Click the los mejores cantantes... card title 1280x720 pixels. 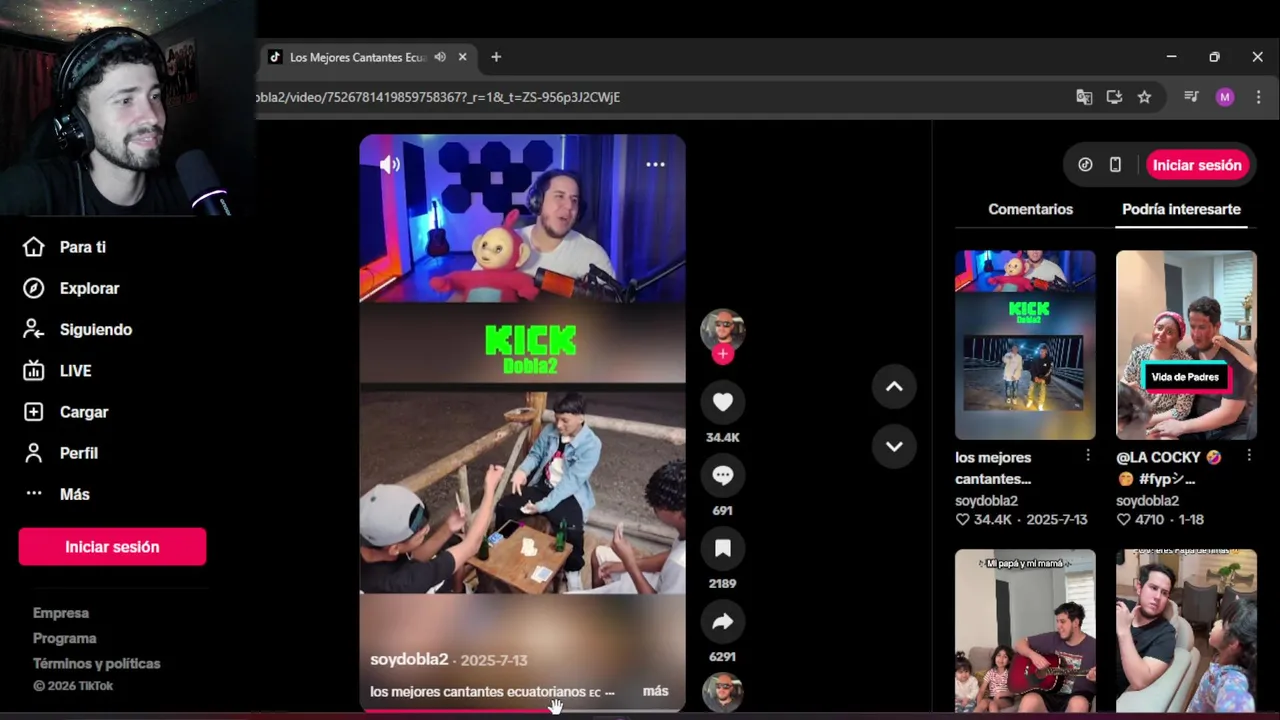click(993, 468)
